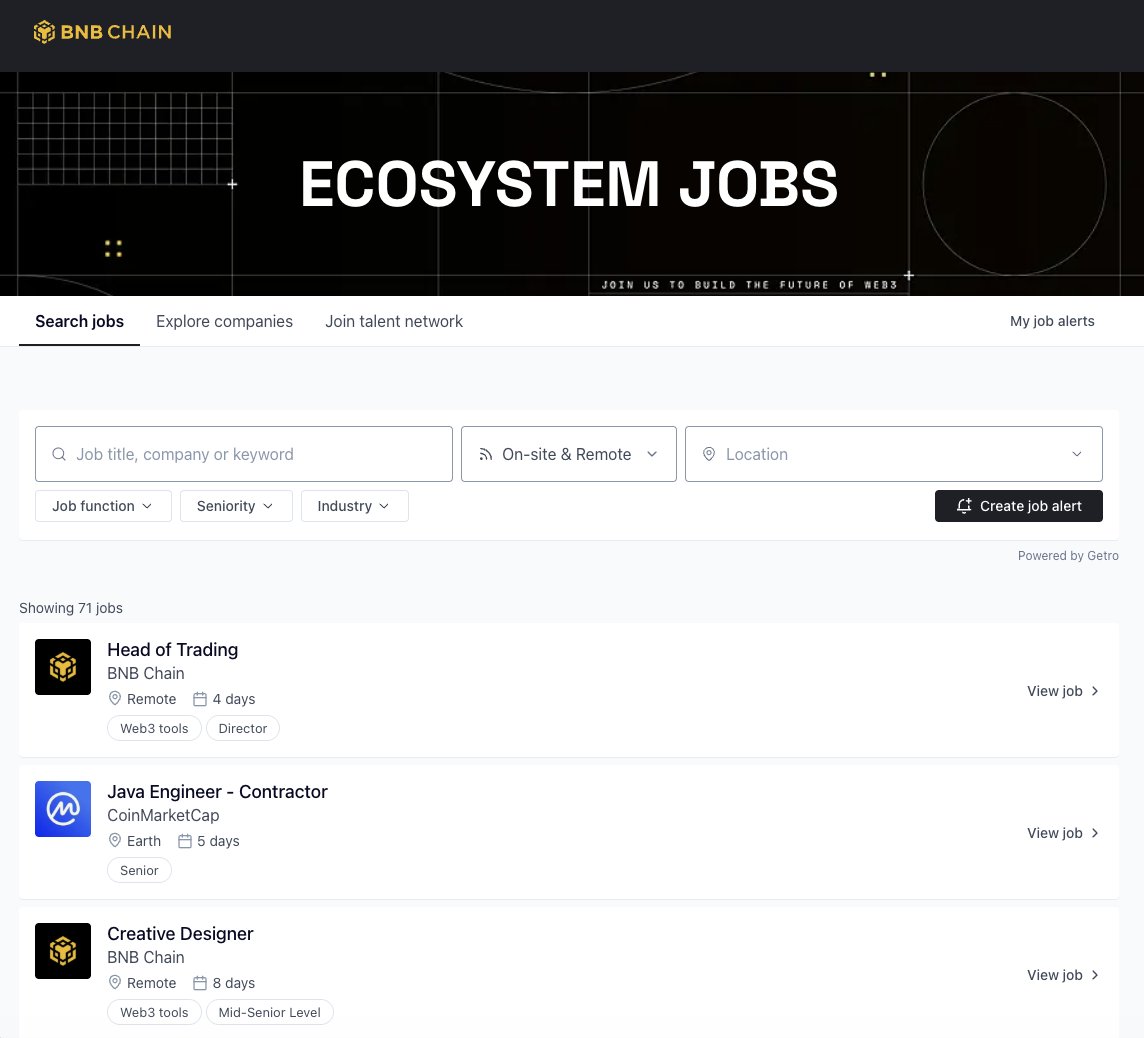View job for Creative Designer
The width and height of the screenshot is (1144, 1038).
tap(1063, 975)
